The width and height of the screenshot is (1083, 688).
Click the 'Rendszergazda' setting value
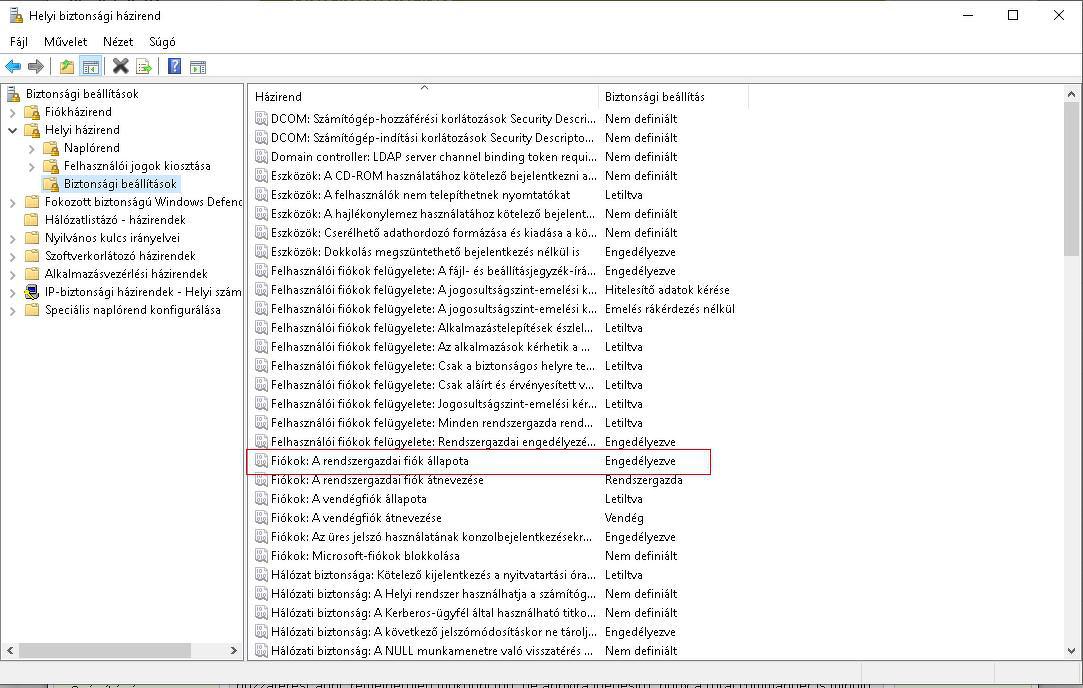(644, 479)
